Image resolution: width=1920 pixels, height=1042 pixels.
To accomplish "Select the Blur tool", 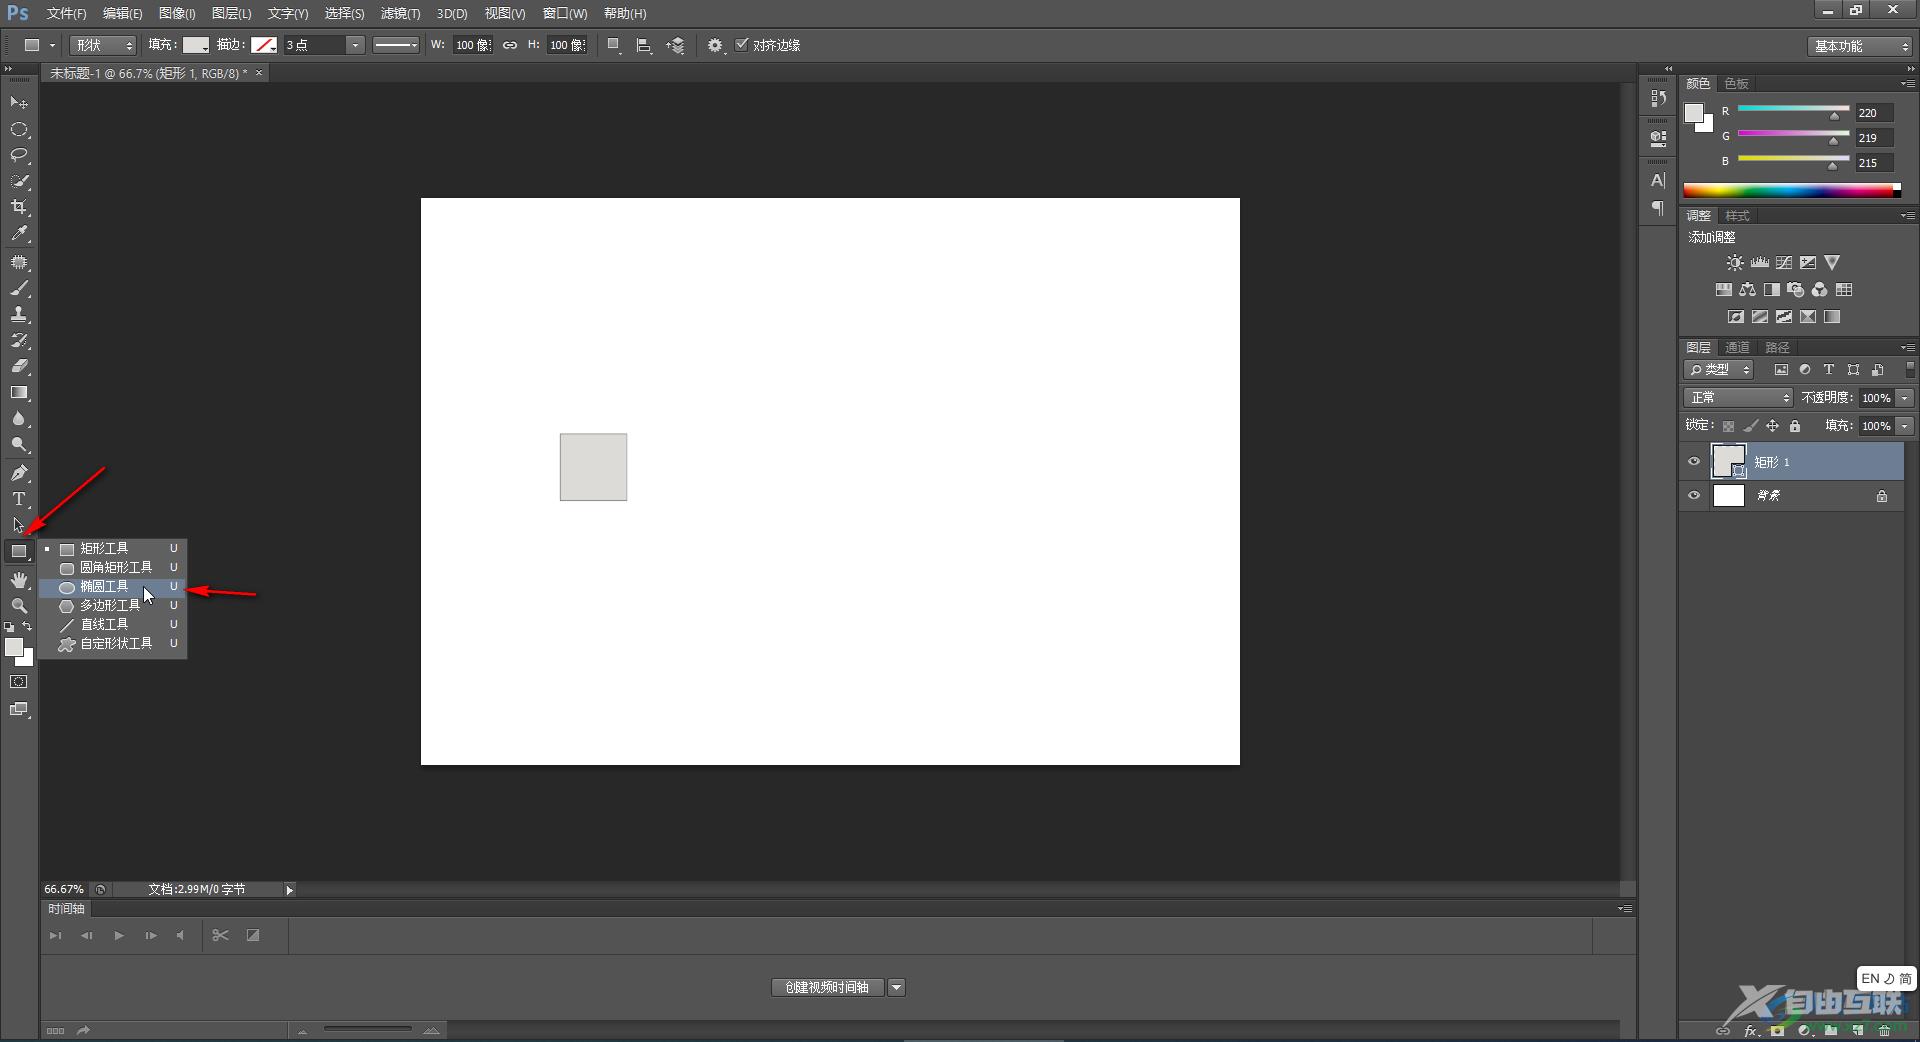I will [x=19, y=419].
